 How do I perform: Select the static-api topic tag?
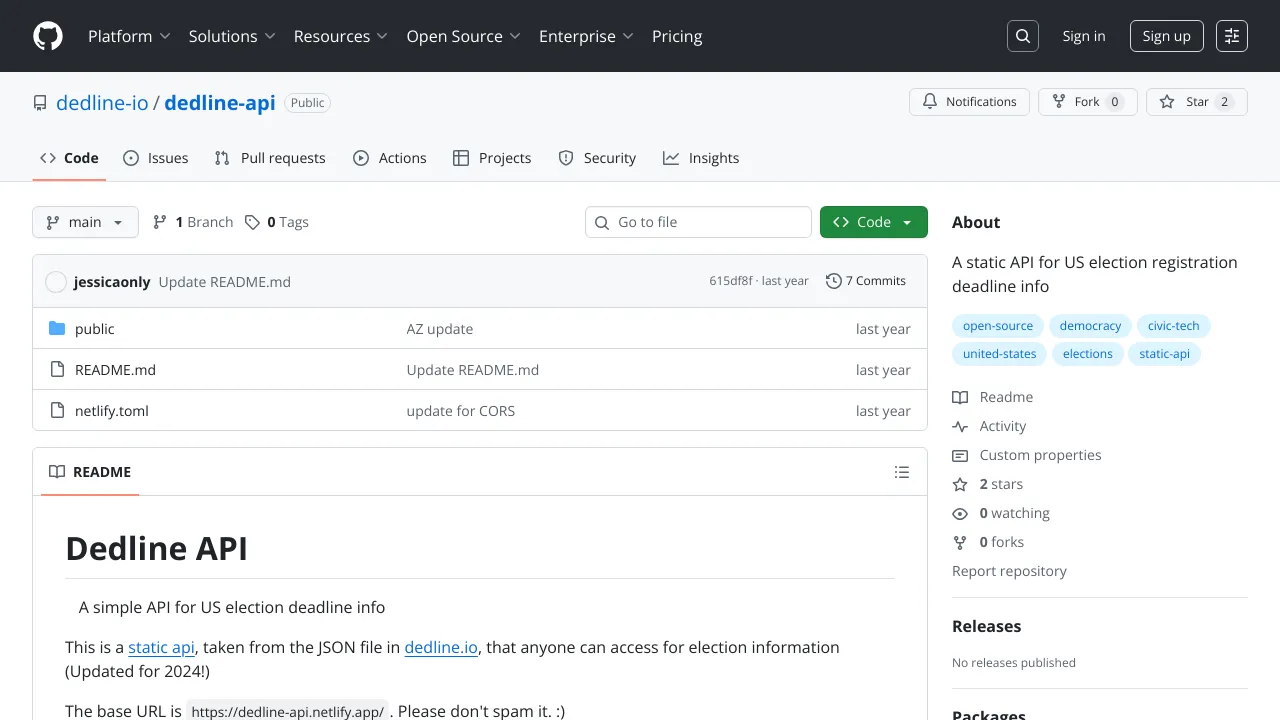tap(1165, 354)
